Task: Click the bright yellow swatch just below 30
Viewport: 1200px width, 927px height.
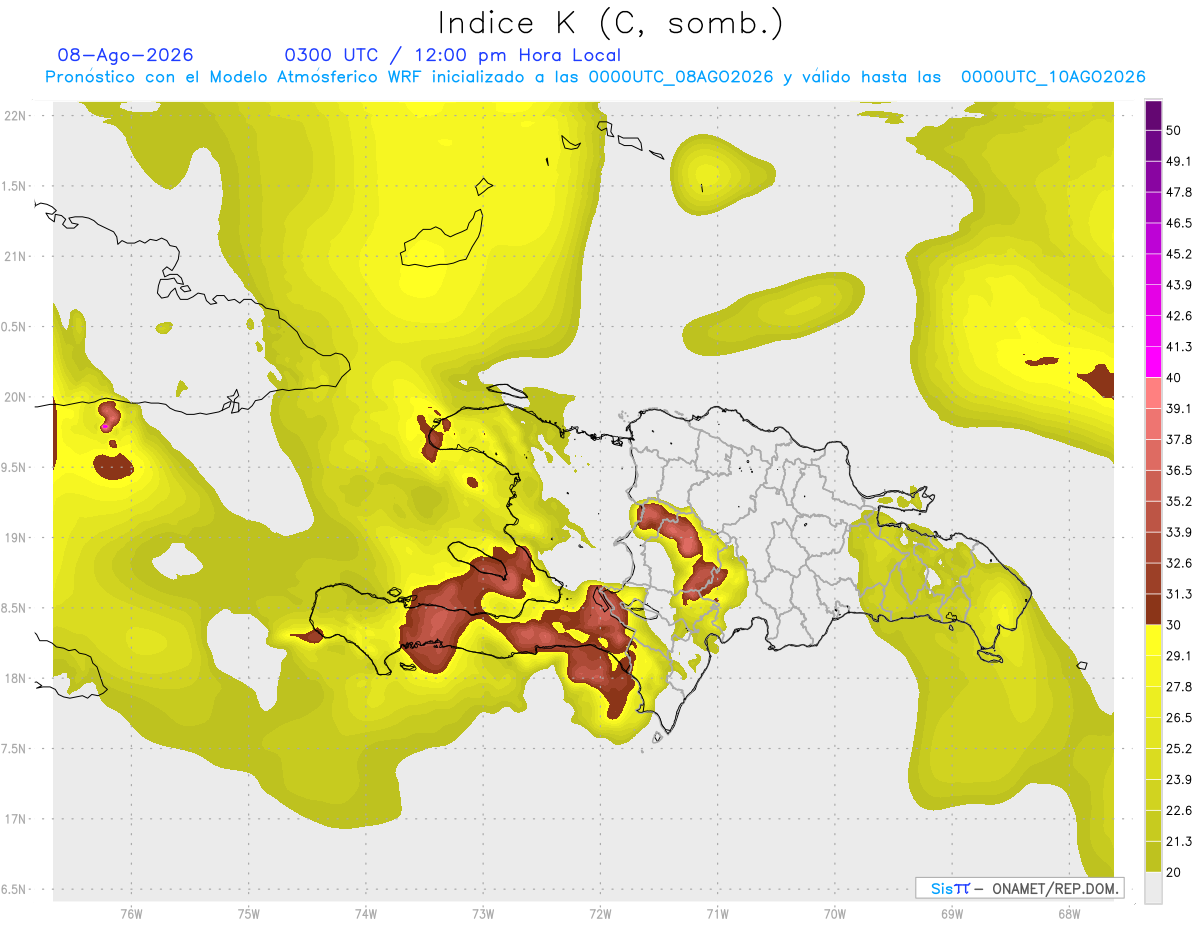Action: (x=1153, y=640)
